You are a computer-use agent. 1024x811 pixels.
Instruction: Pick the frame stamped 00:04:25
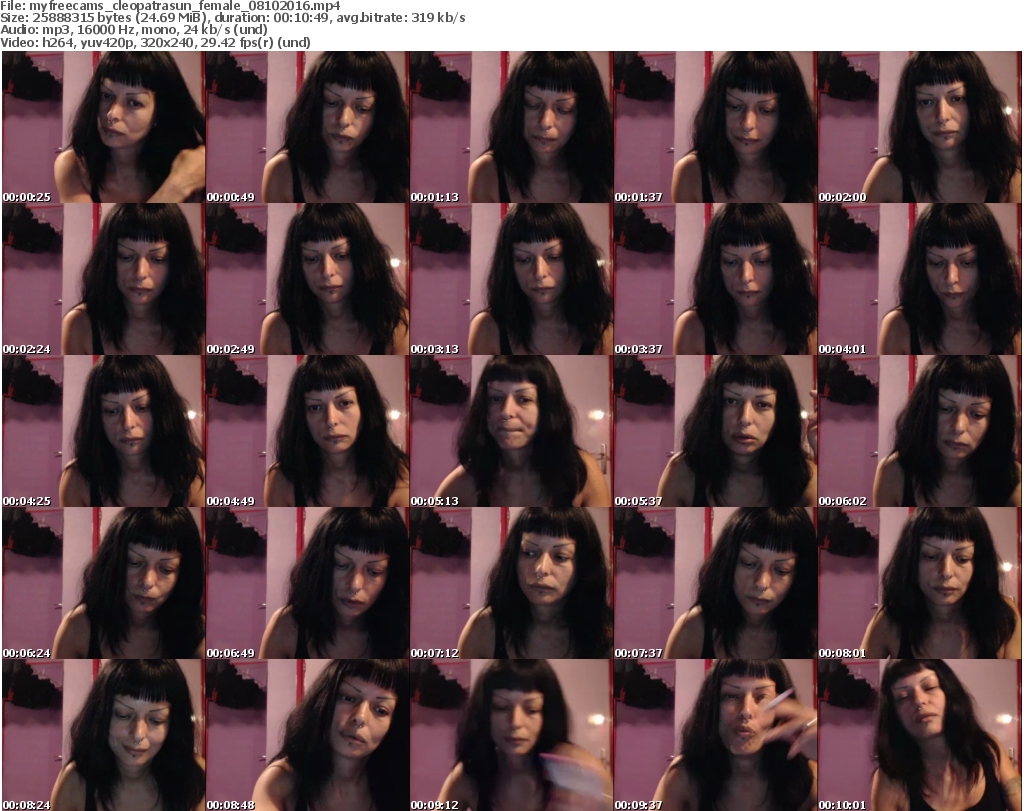pyautogui.click(x=103, y=431)
